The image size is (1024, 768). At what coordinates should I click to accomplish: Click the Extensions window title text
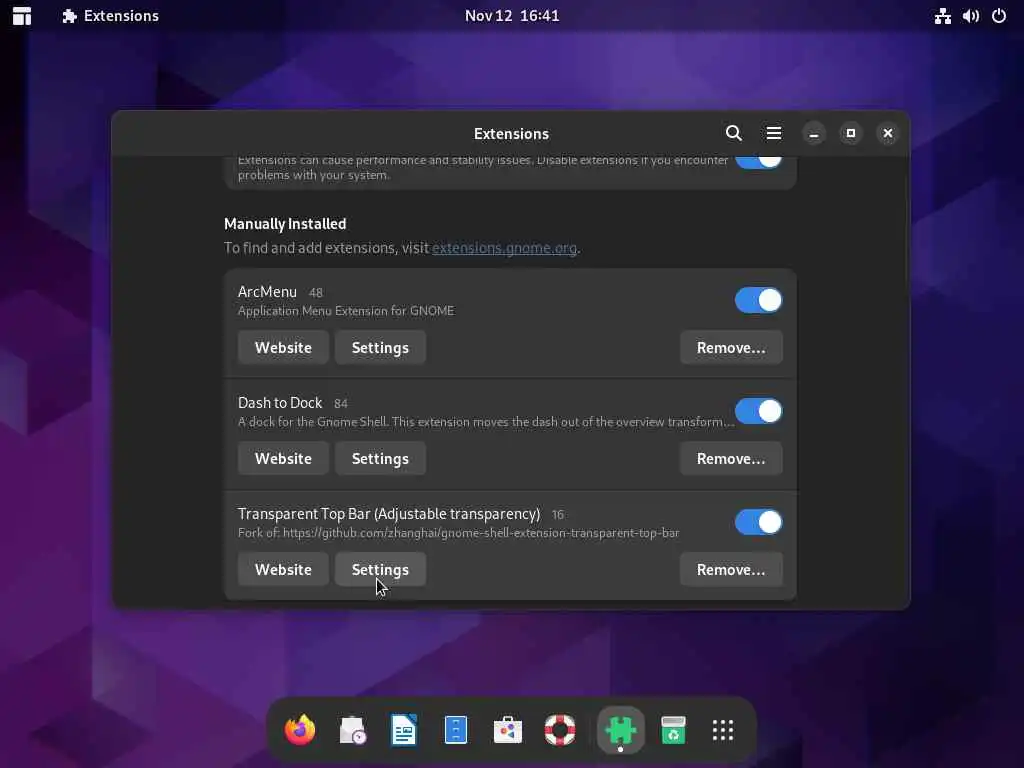tap(511, 134)
